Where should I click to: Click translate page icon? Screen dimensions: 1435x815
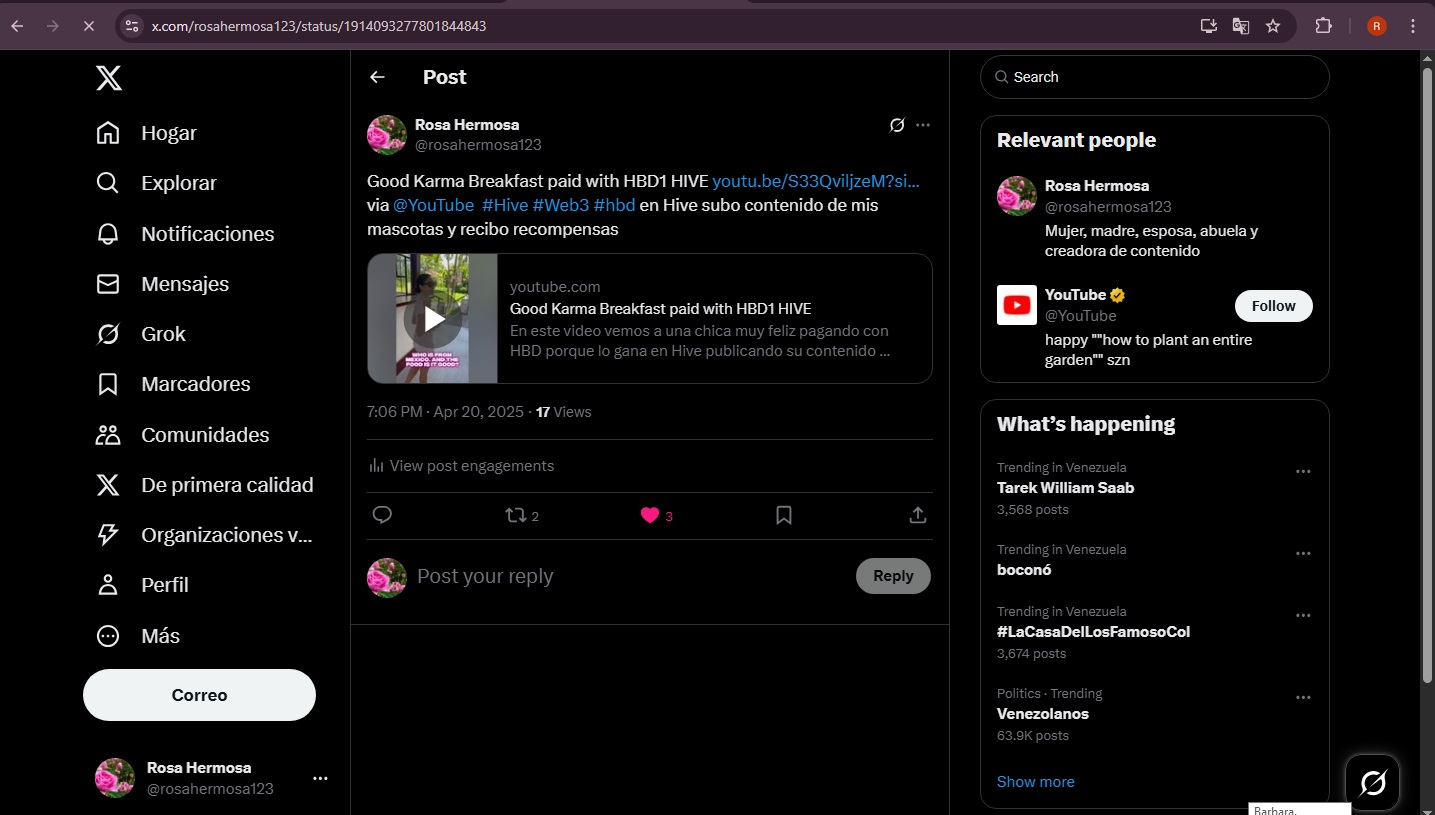coord(1241,26)
